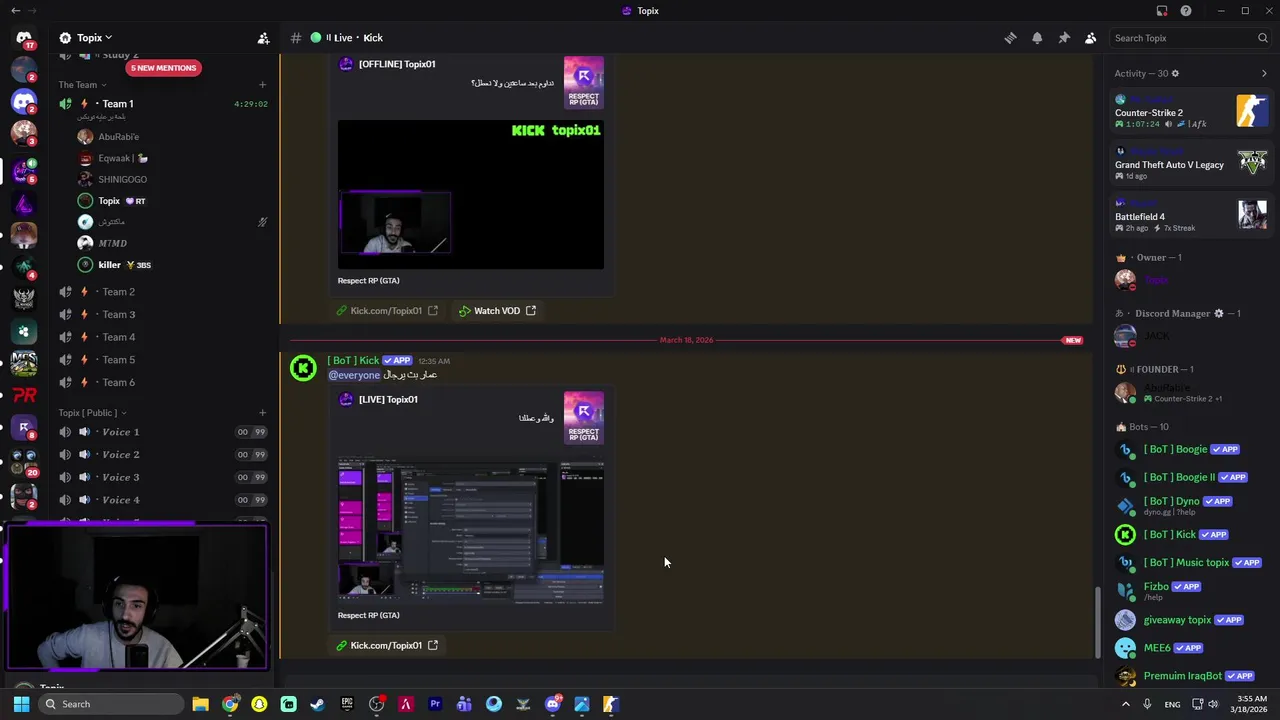Show pinned messages pin icon
Viewport: 1280px width, 720px height.
(1064, 38)
